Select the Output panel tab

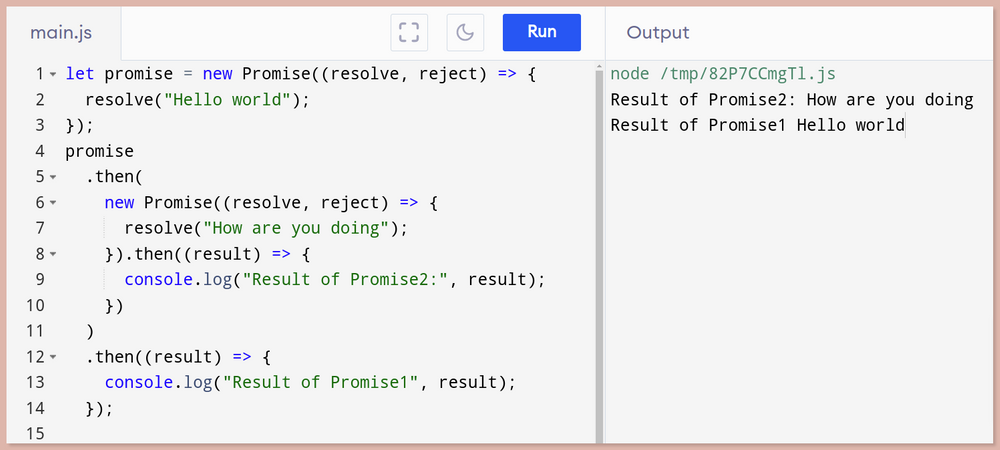coord(658,33)
